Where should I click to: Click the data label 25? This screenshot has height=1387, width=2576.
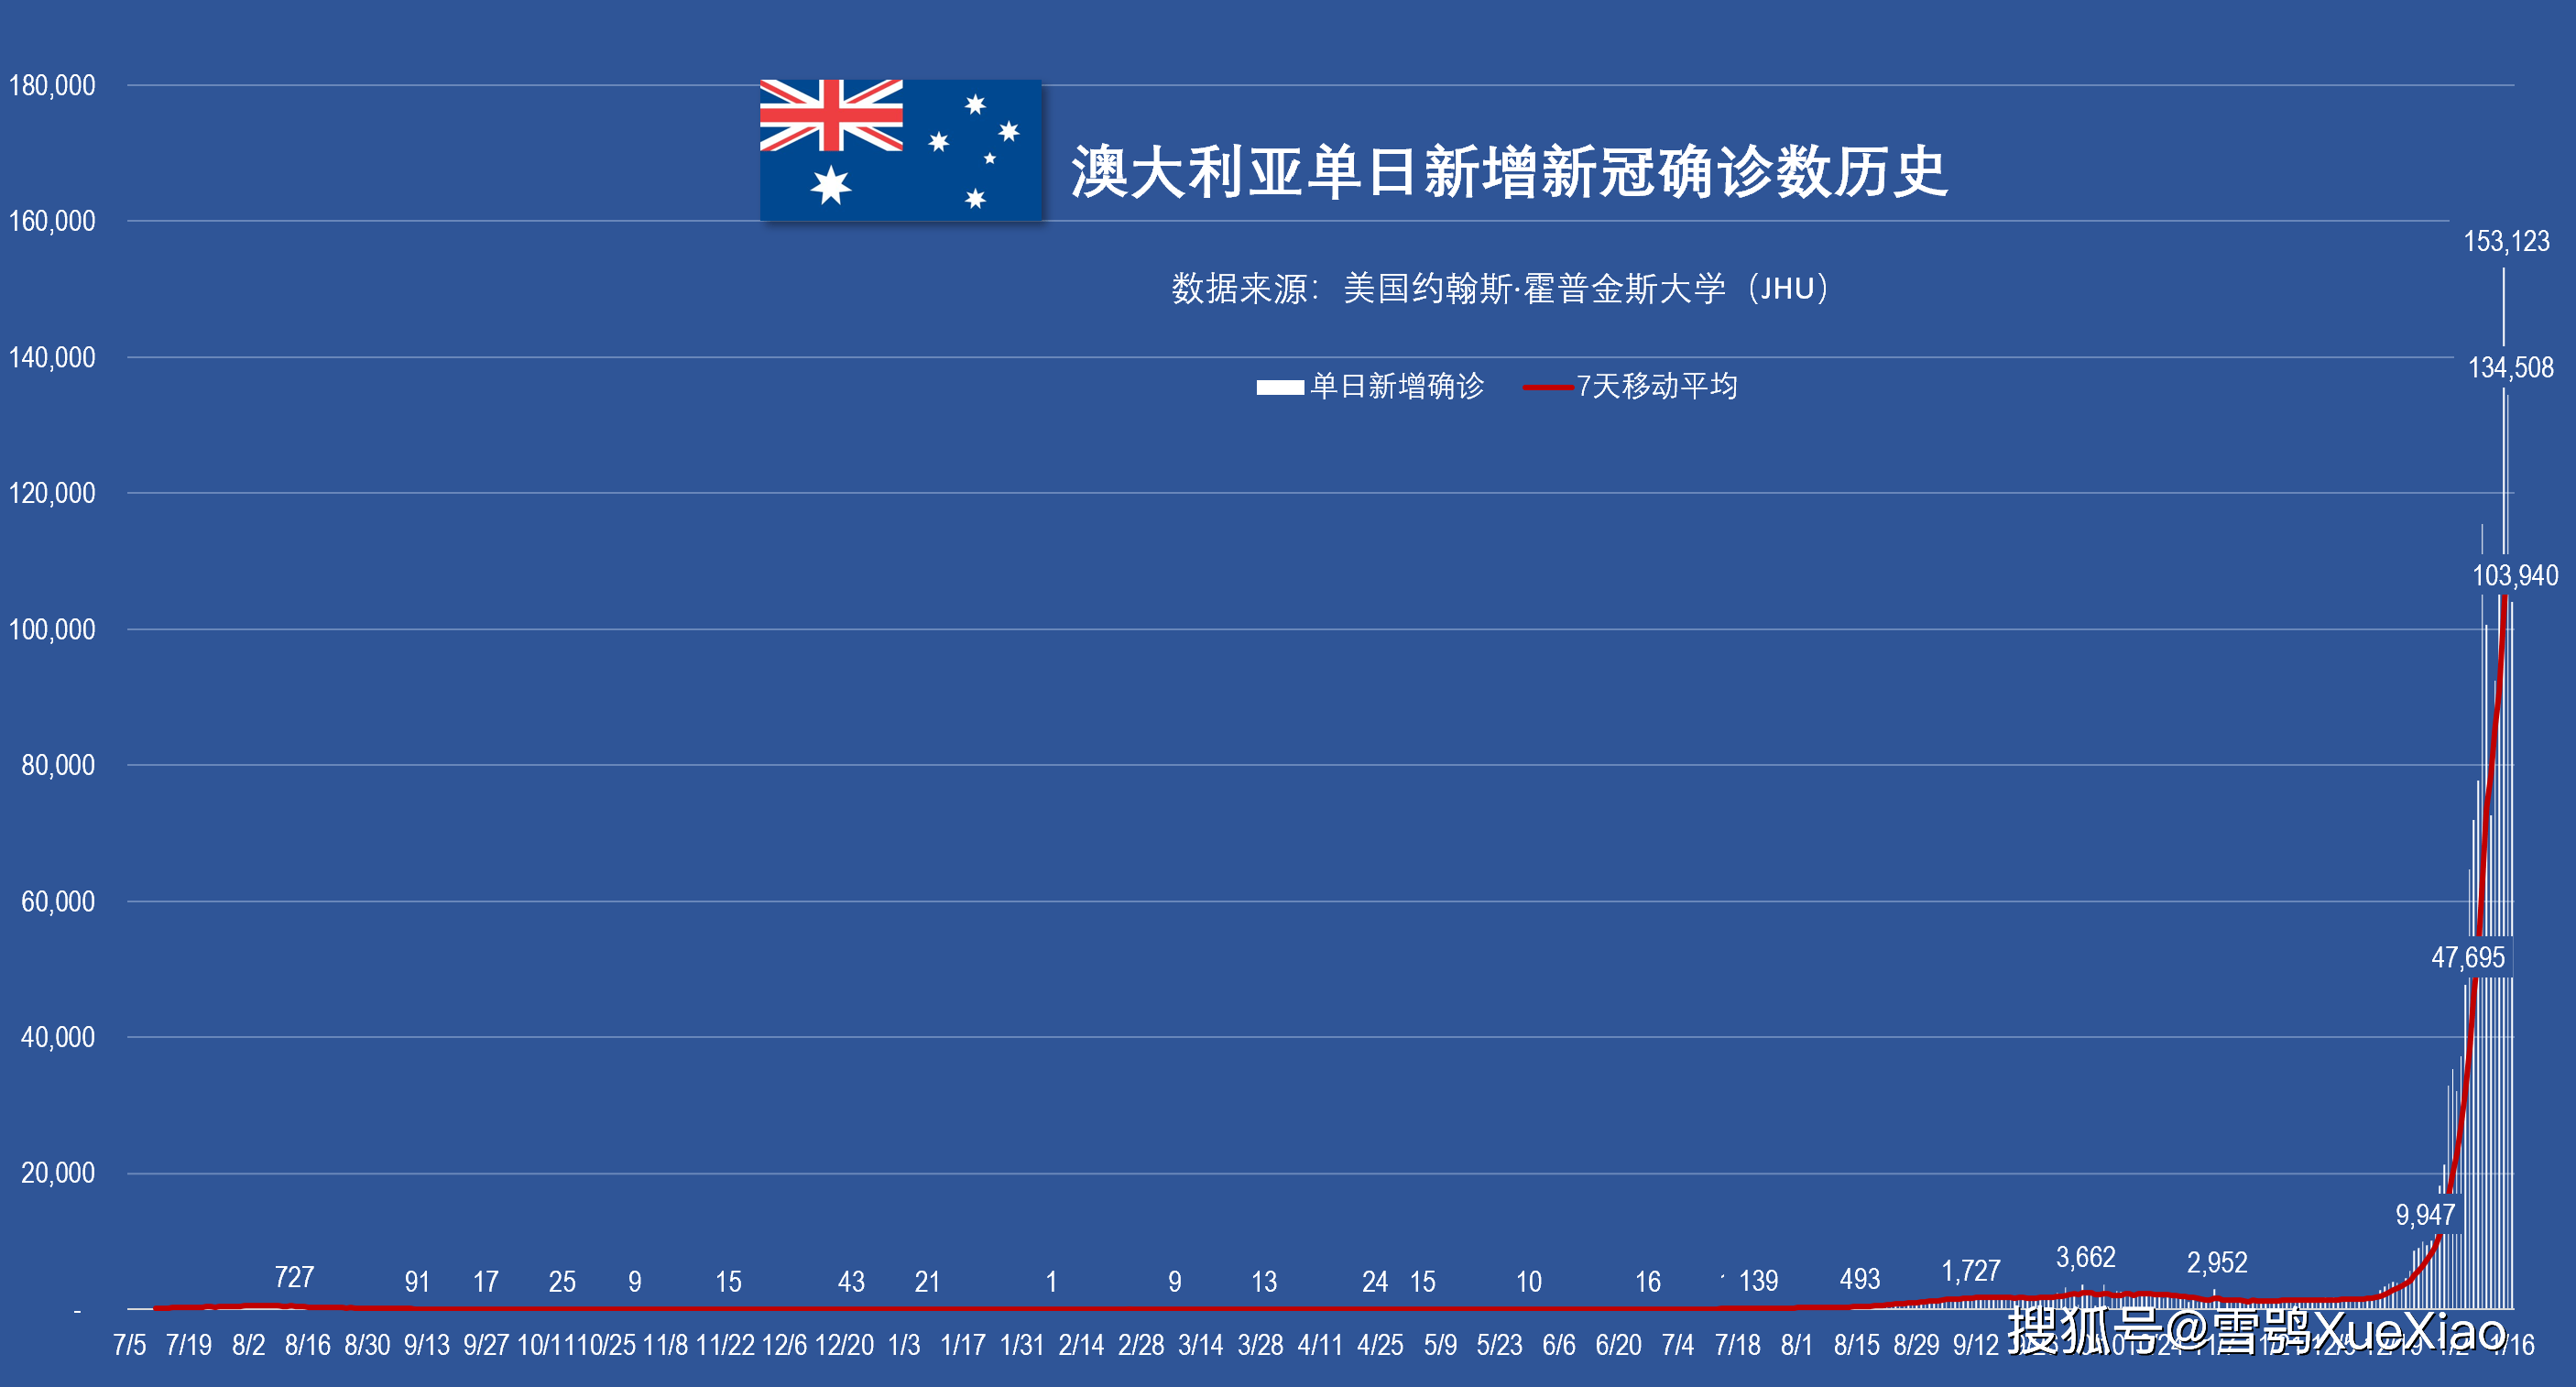562,1282
